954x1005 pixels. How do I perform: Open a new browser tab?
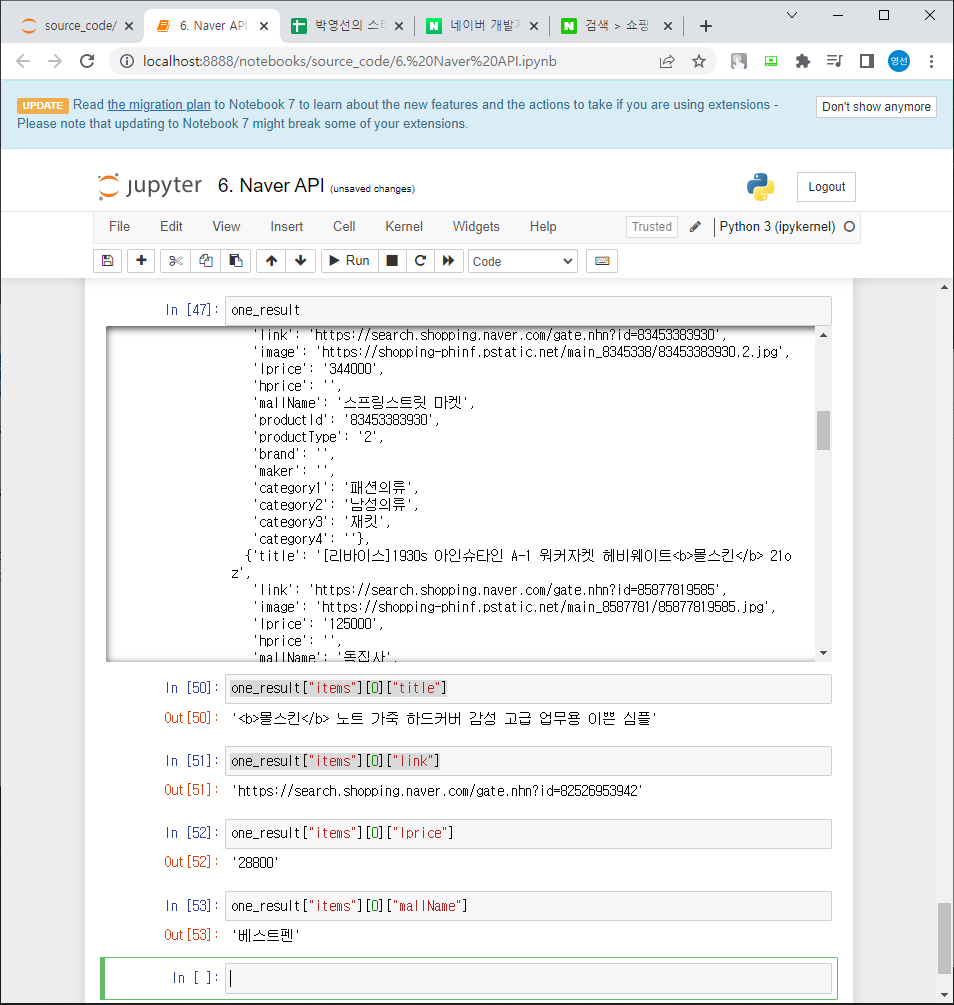tap(706, 26)
